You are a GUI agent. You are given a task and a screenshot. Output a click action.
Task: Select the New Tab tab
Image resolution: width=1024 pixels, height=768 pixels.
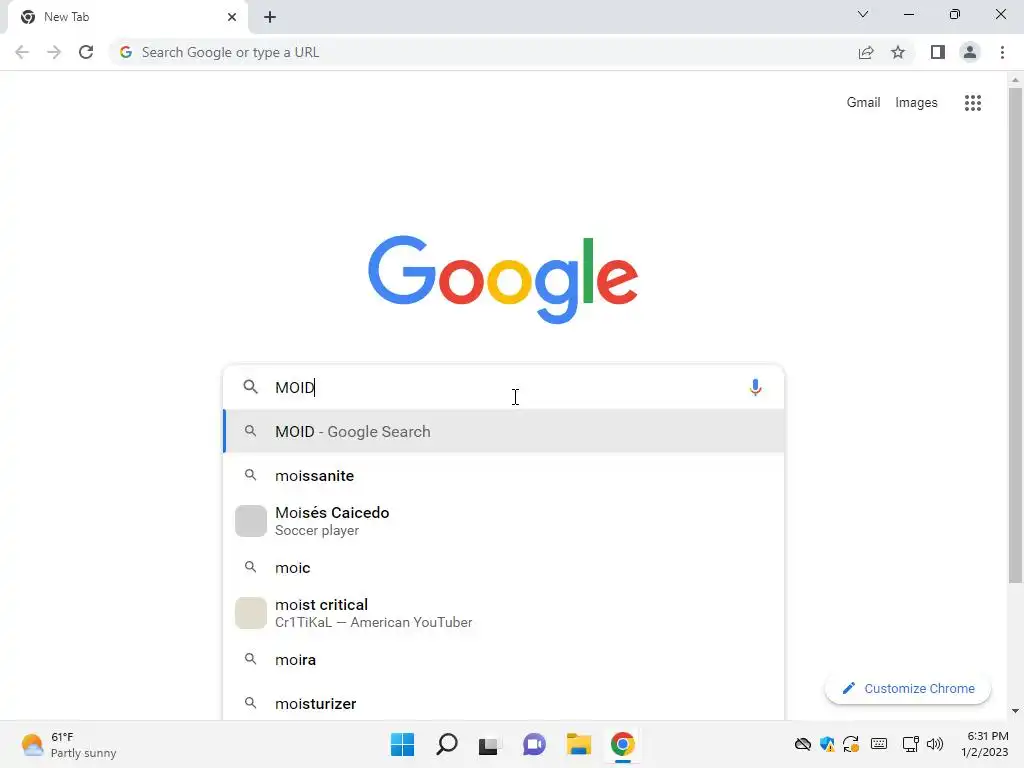point(127,17)
